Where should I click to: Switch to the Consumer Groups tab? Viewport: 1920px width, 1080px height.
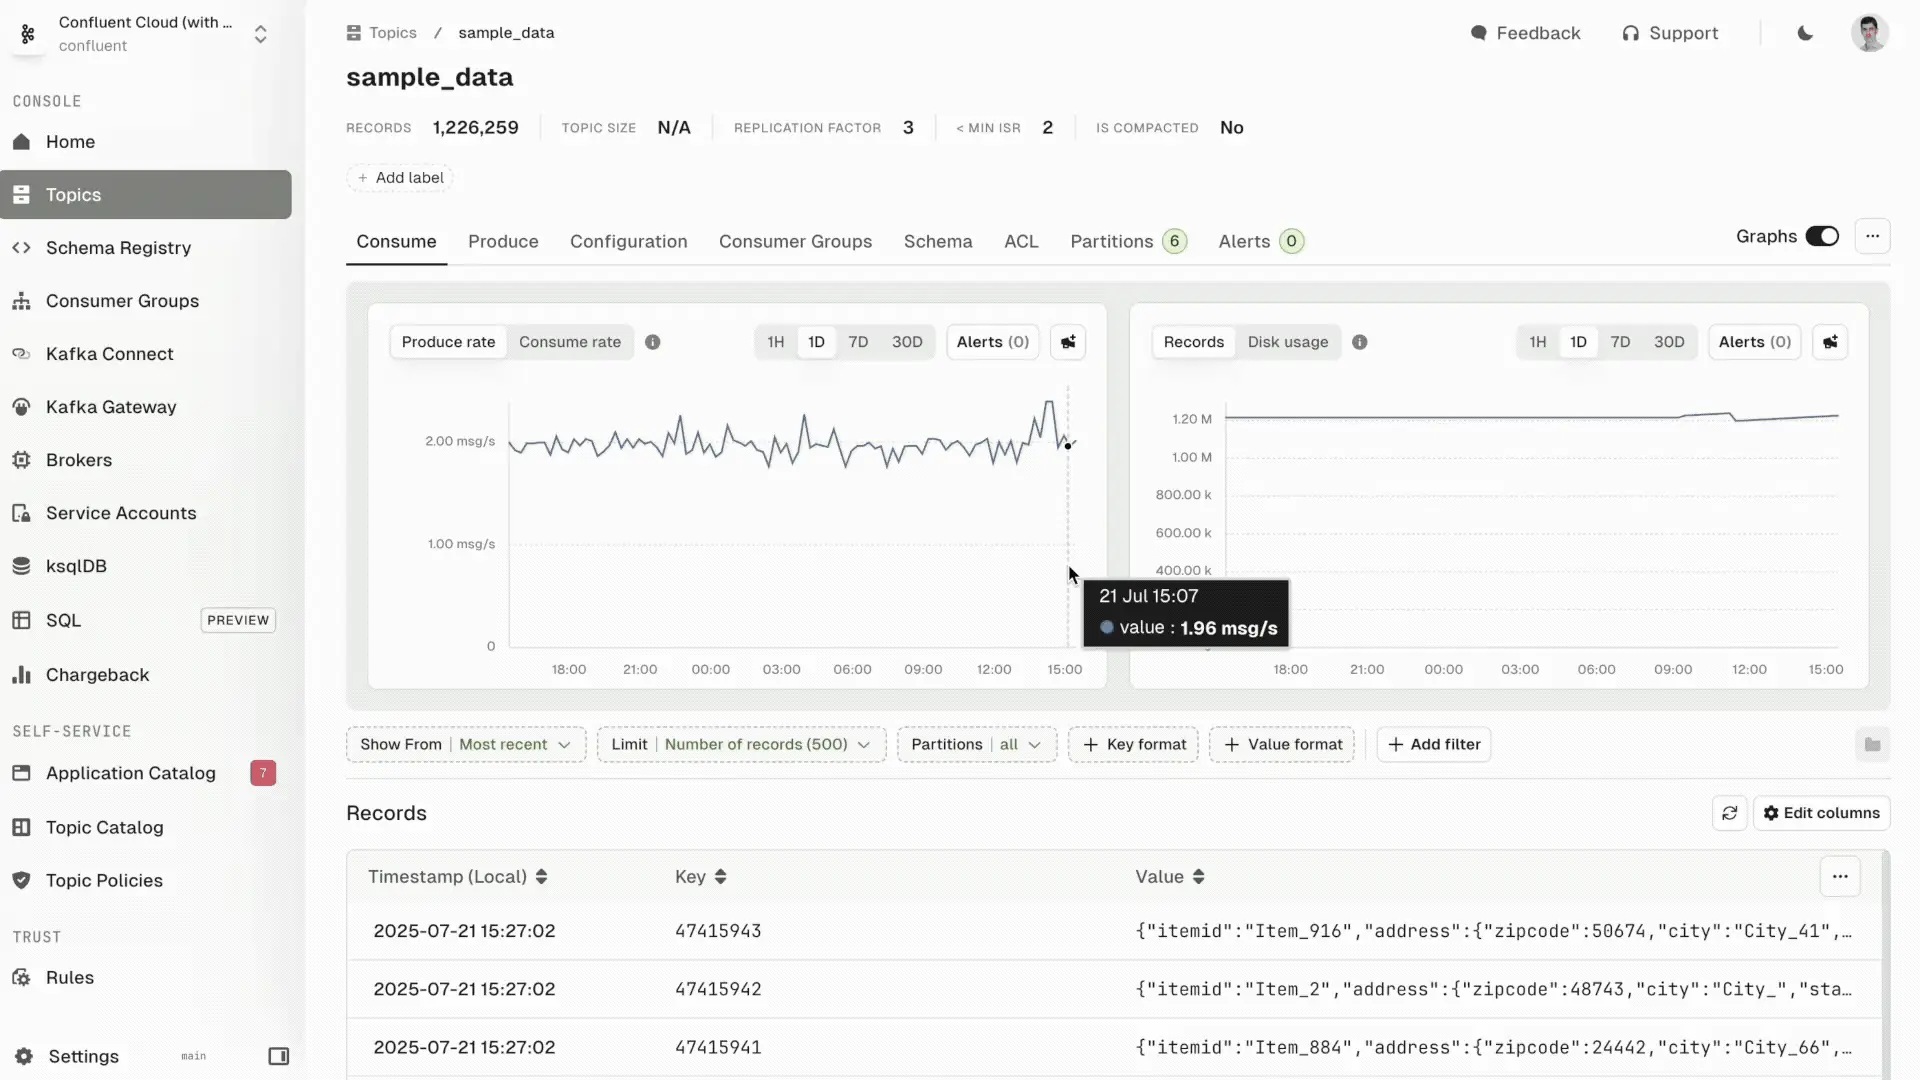tap(795, 241)
